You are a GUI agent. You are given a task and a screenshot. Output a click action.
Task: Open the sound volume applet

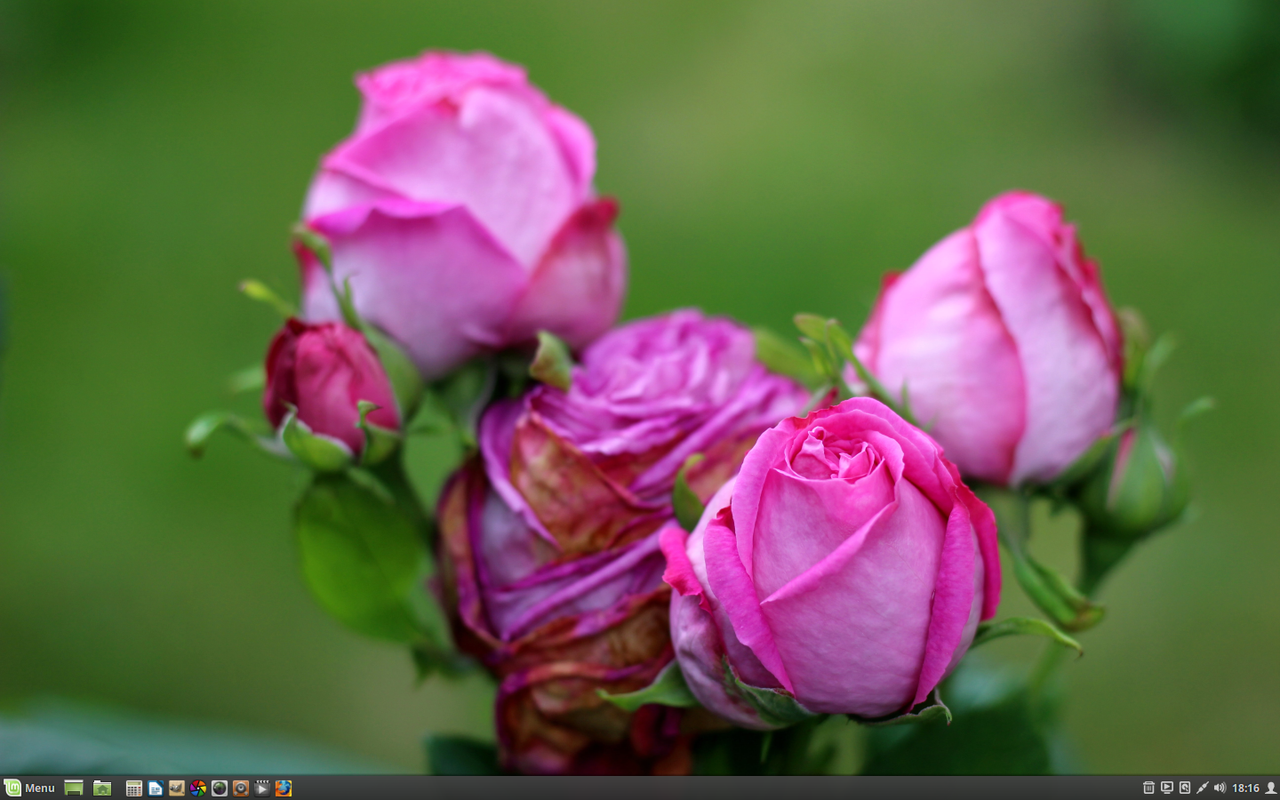point(1220,788)
